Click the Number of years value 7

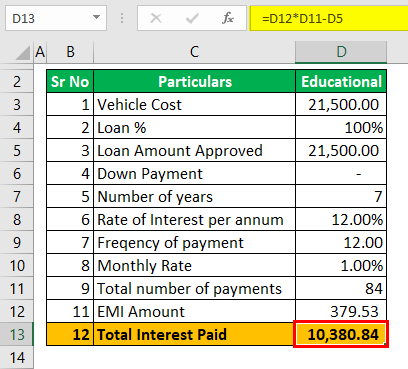(341, 196)
